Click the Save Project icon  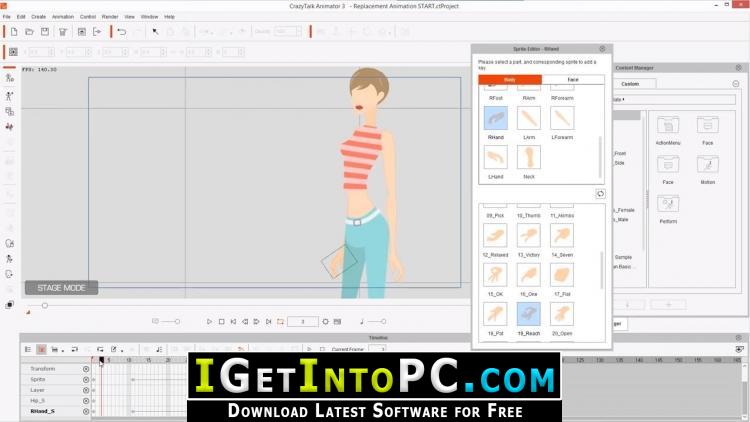46,32
